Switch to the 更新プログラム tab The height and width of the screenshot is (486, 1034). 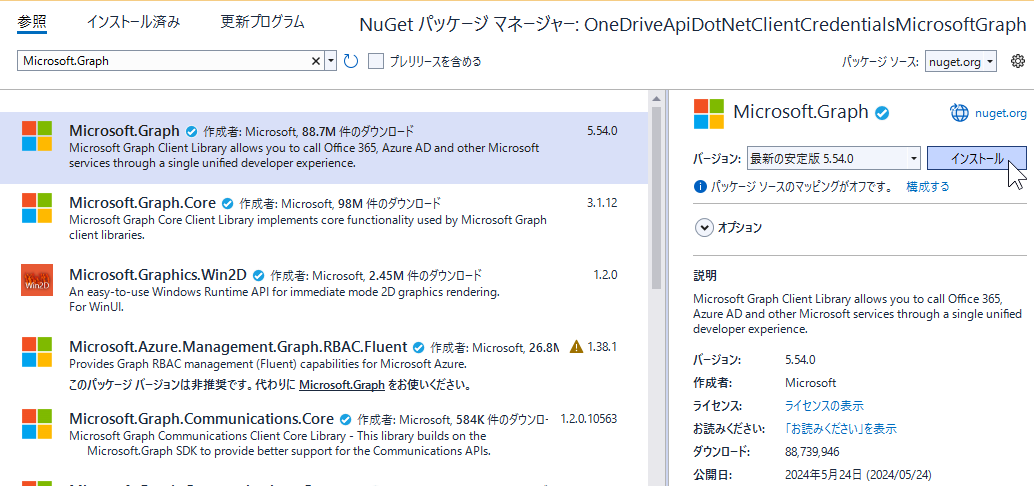(x=262, y=22)
